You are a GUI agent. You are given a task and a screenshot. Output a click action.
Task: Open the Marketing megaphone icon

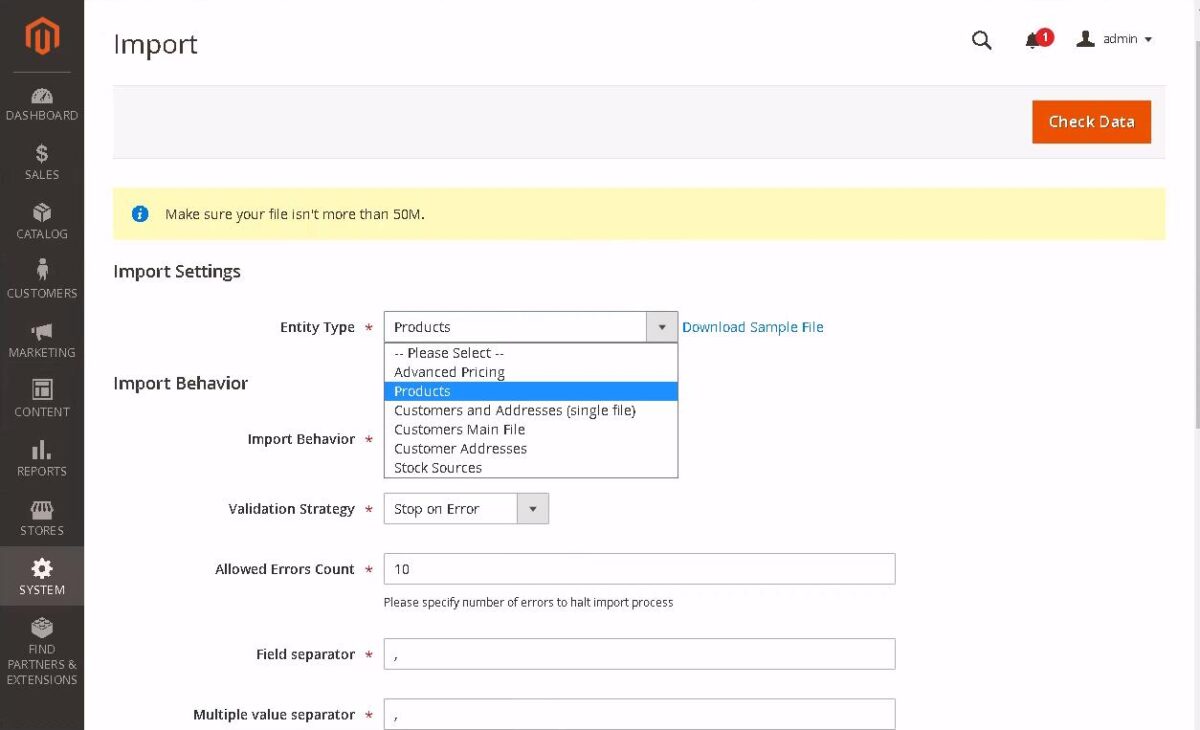tap(42, 331)
